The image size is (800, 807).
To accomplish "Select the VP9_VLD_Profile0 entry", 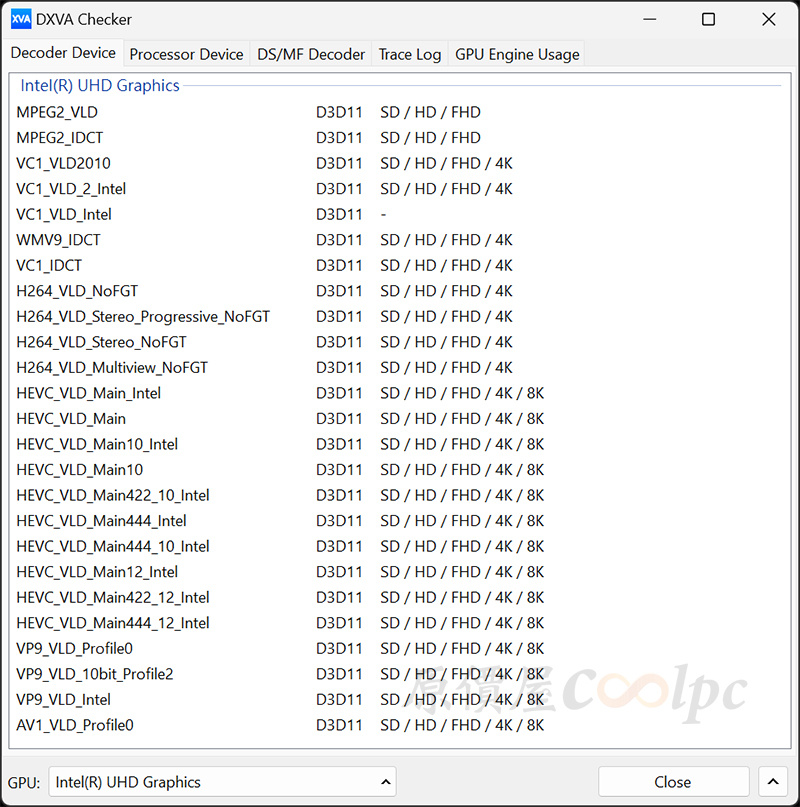I will click(x=399, y=648).
